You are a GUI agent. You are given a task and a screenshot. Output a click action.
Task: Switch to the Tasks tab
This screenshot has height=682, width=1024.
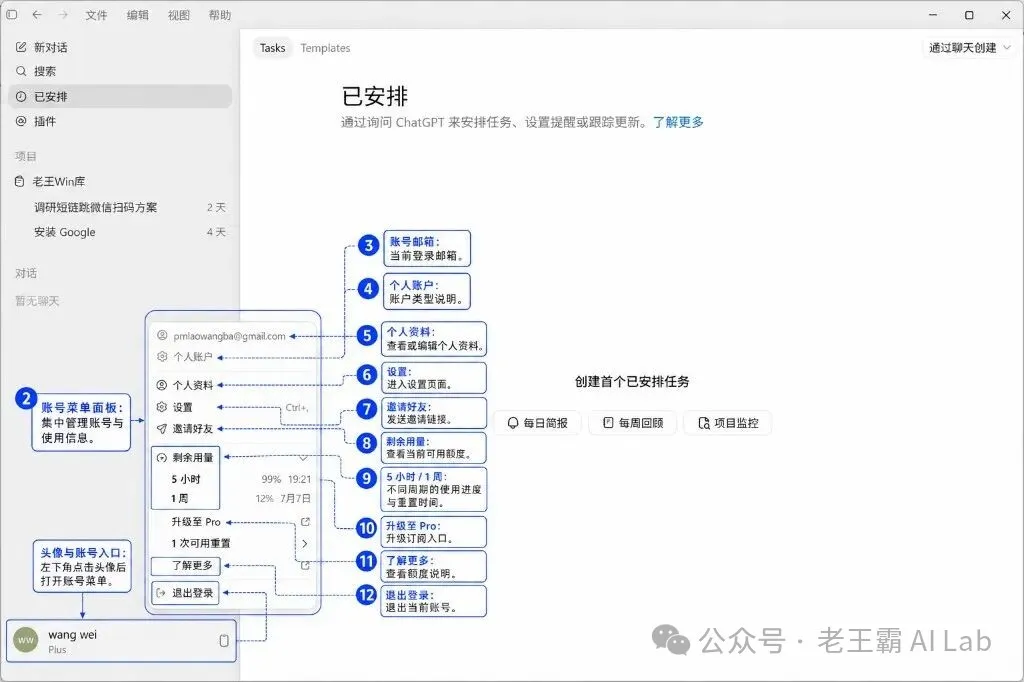pos(272,48)
